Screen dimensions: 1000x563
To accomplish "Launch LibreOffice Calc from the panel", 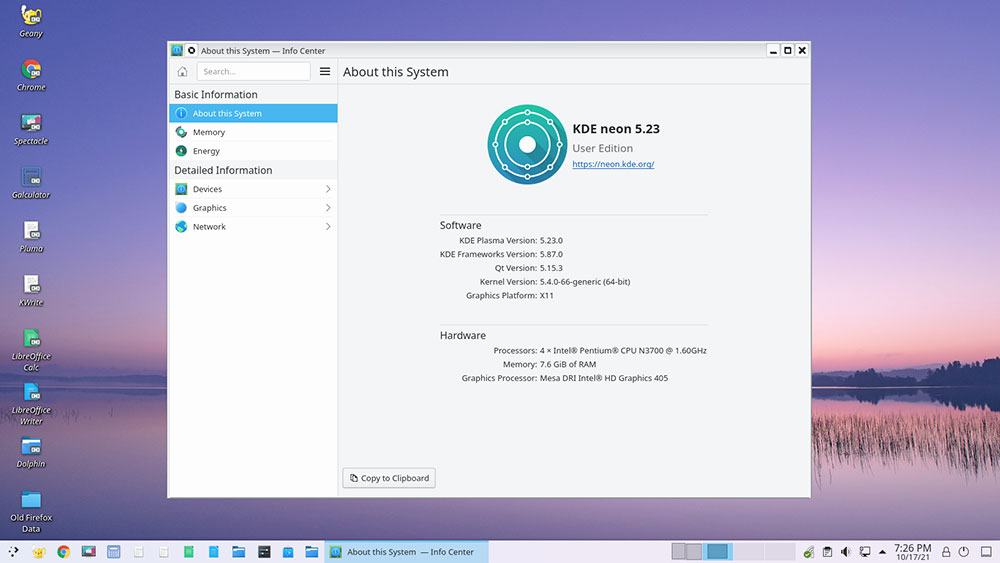I will click(189, 552).
